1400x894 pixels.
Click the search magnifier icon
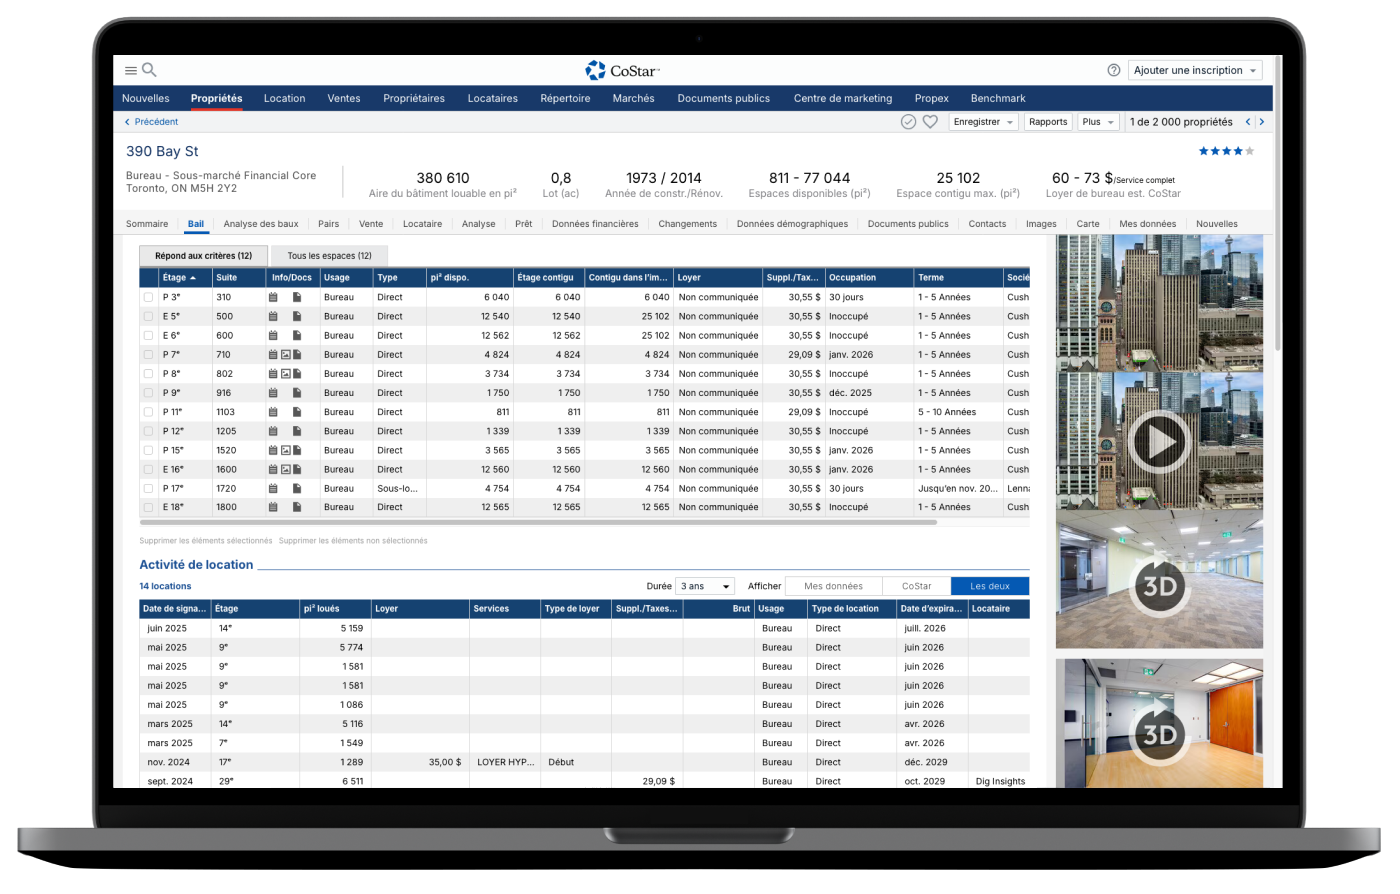click(149, 70)
